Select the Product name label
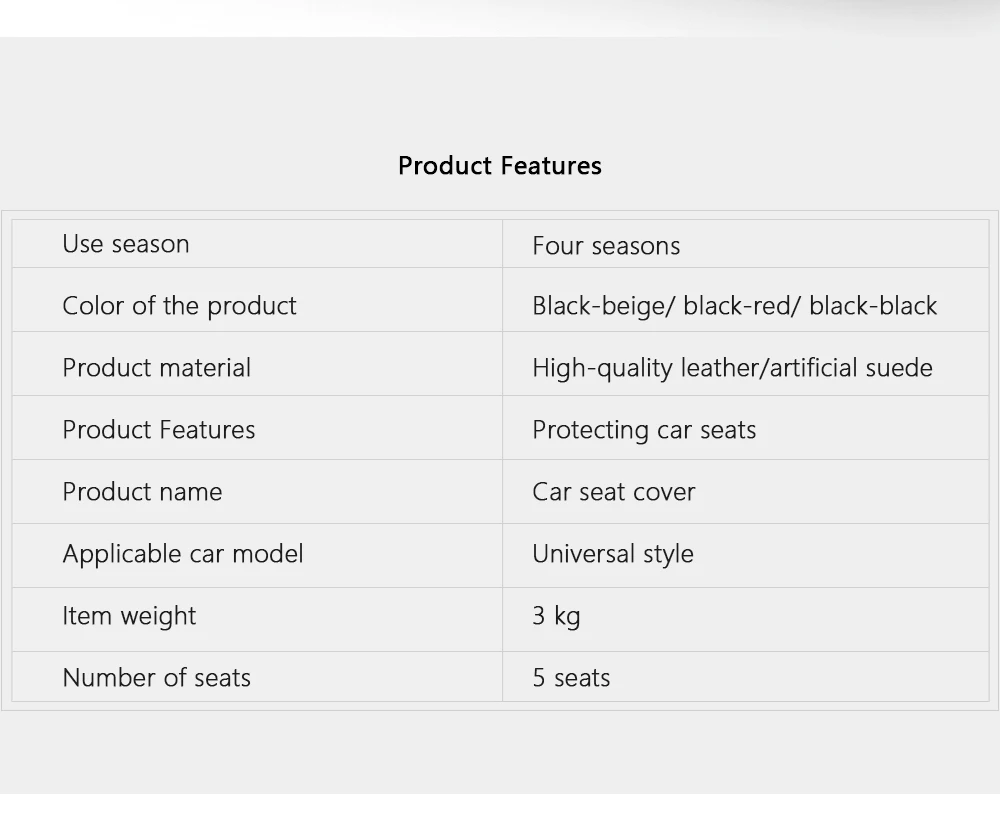 click(142, 492)
